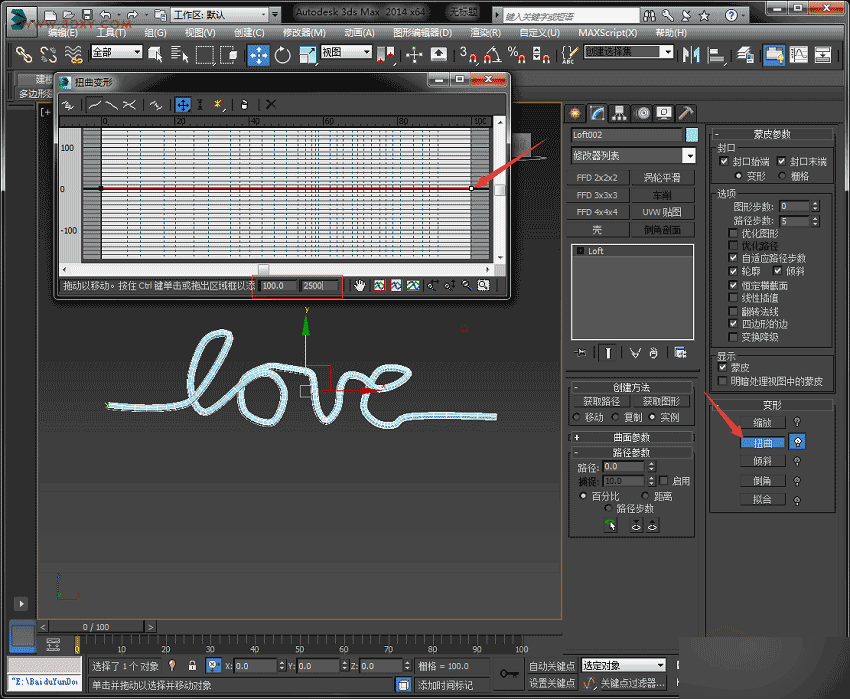This screenshot has height=699, width=850.
Task: Toggle the lightbulb next to 扭曲 deformation
Action: point(797,442)
